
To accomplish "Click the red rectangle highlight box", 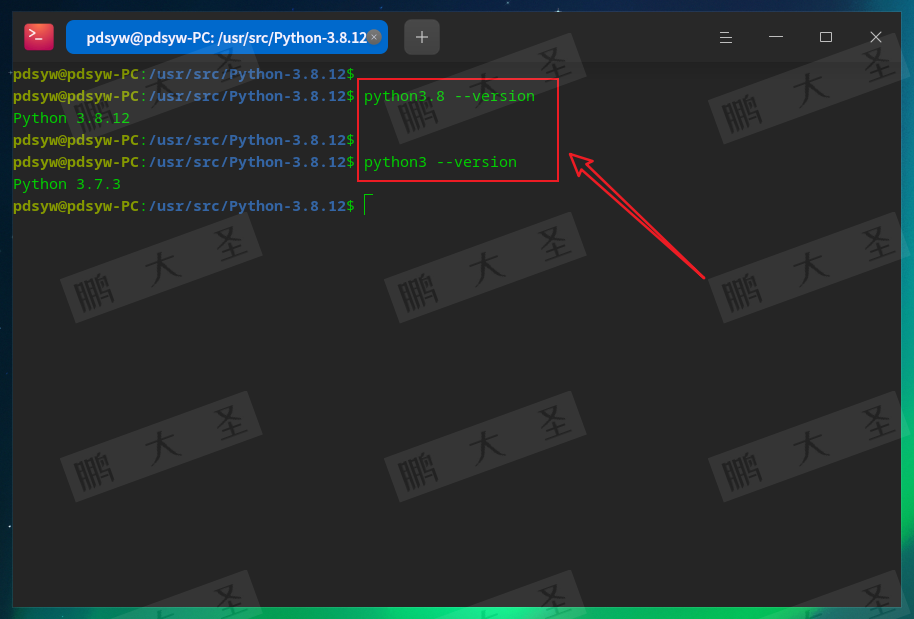I will click(x=458, y=129).
